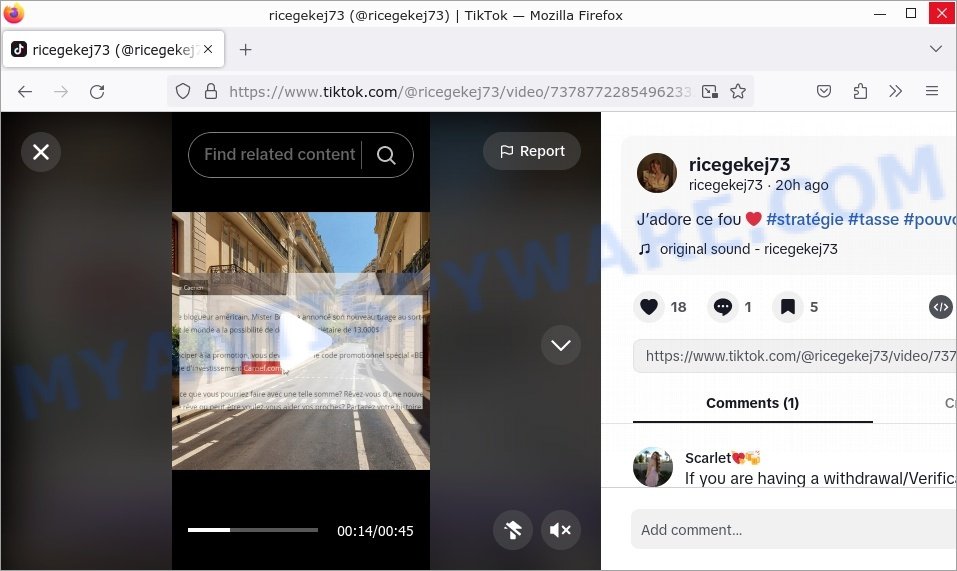Open a new tab with plus
Screen dimensions: 957x571
(x=245, y=49)
